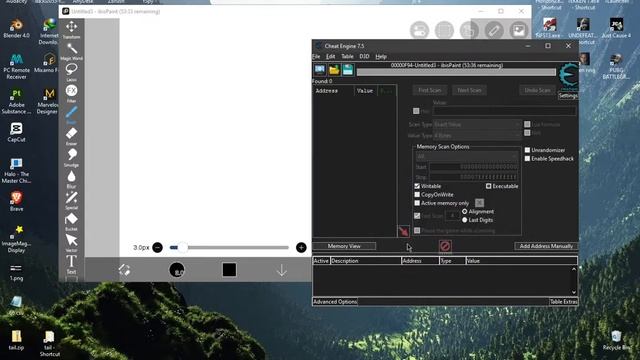Select the Lasso tool in ibisPaint

[71, 72]
